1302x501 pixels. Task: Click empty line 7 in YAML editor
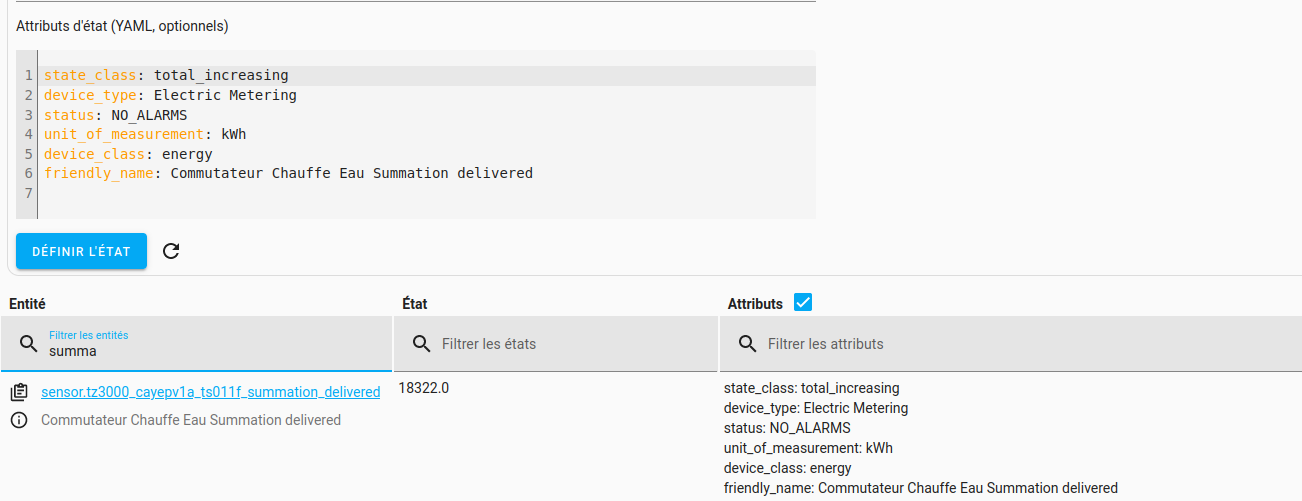(x=427, y=192)
